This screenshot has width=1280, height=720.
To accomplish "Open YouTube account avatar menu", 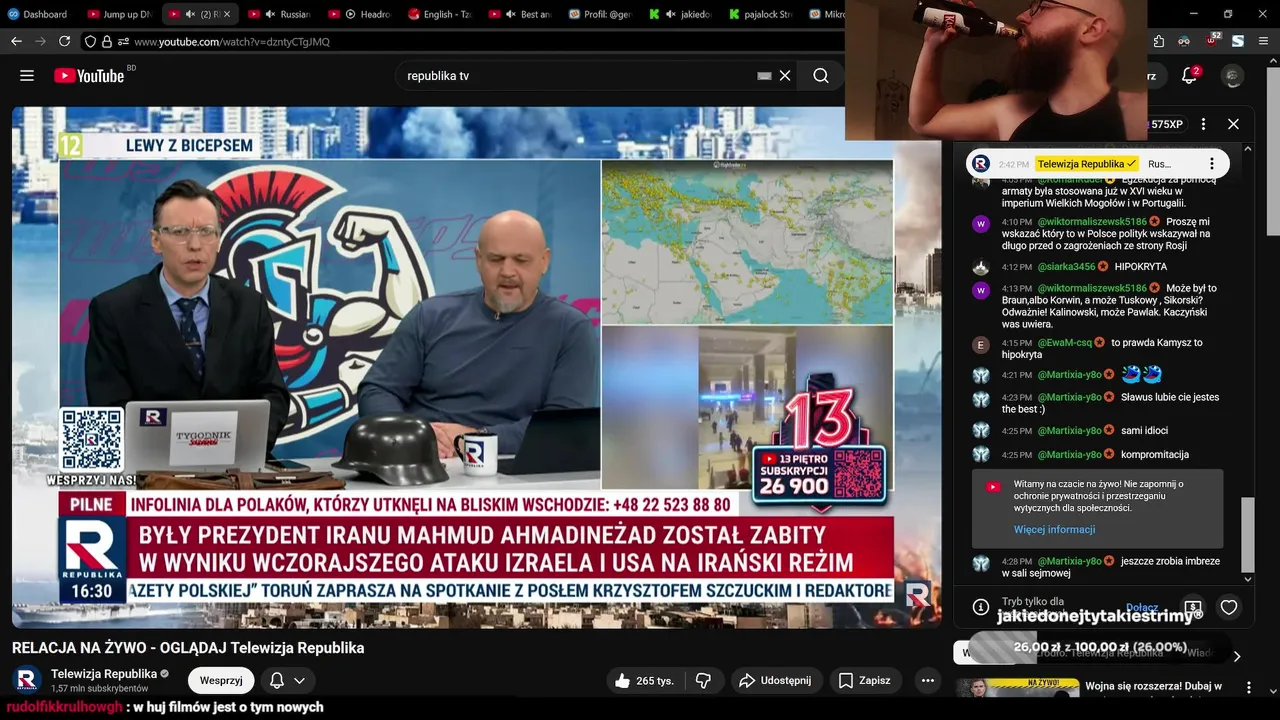I will click(x=1234, y=76).
